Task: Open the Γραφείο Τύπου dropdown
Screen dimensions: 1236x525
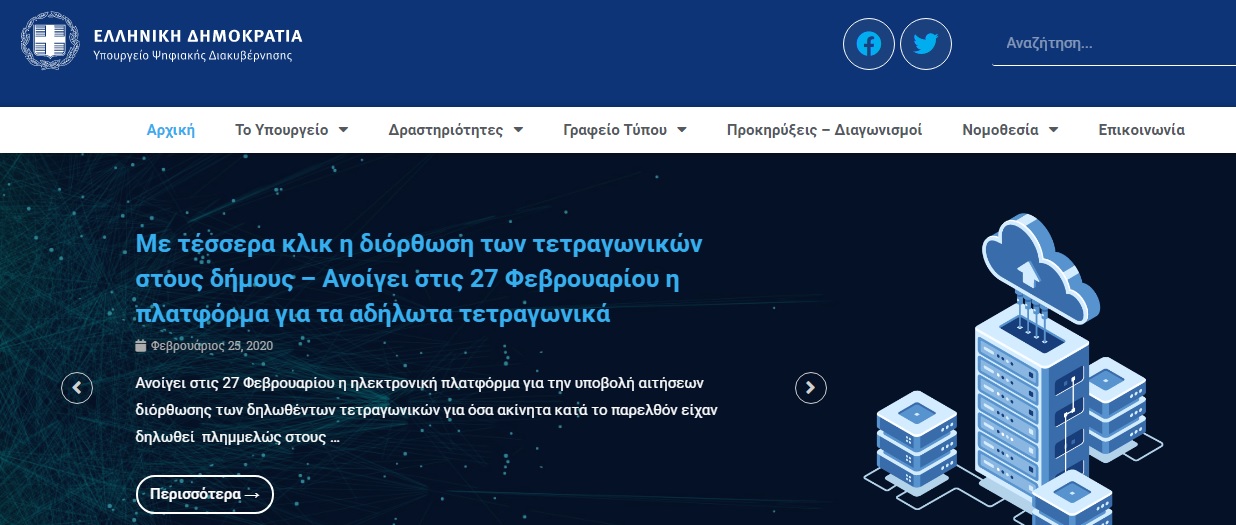Action: pos(624,130)
